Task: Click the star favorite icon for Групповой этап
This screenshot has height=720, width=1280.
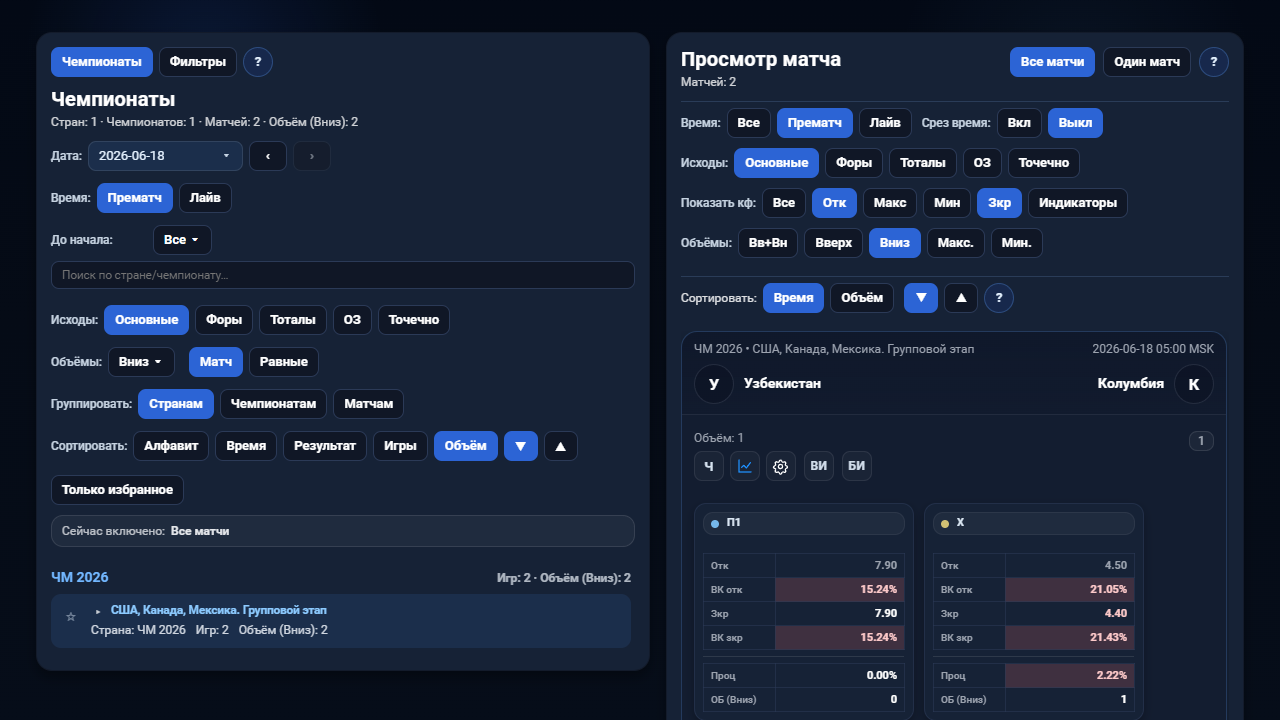Action: (71, 617)
